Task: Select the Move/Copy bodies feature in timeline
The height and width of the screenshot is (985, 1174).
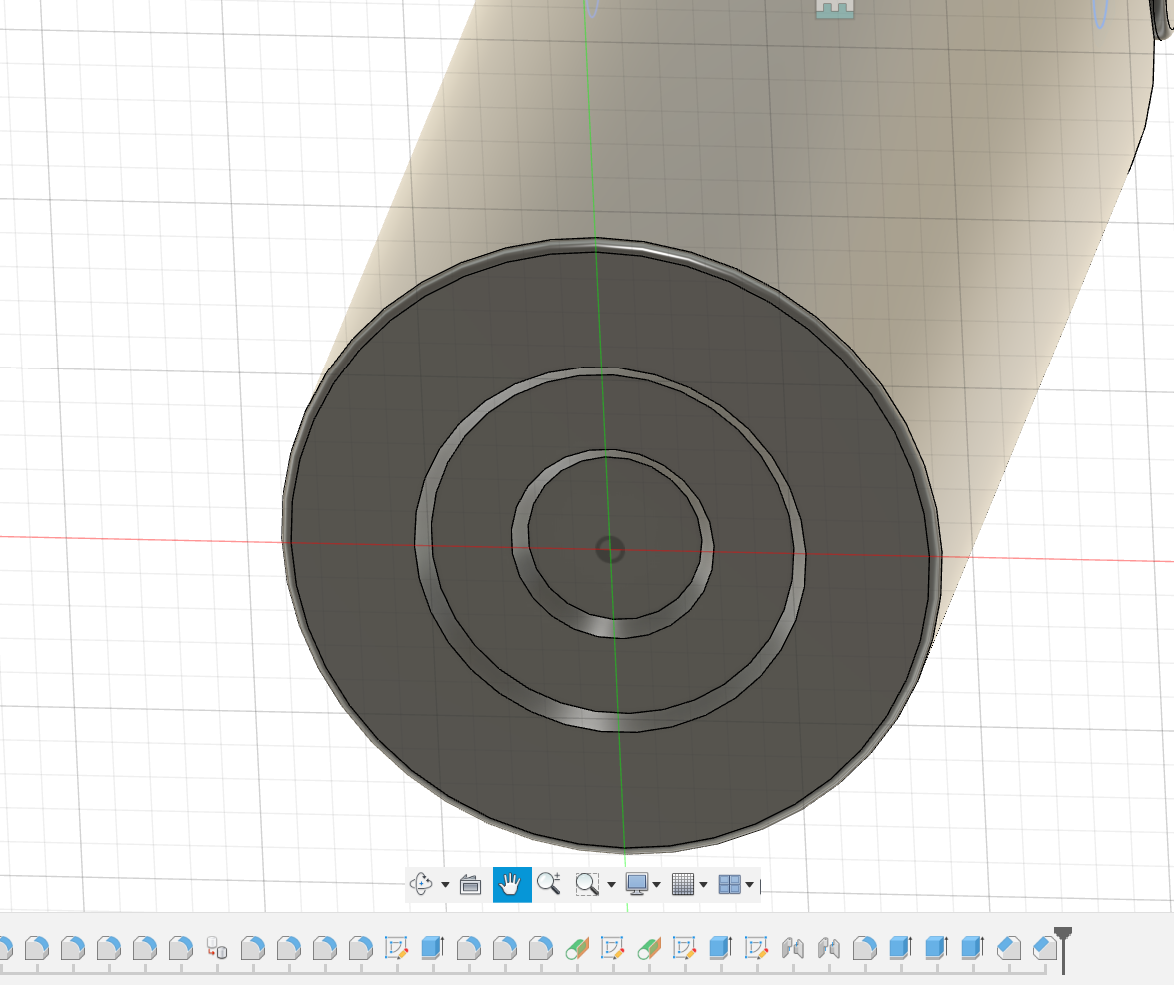Action: pos(216,947)
